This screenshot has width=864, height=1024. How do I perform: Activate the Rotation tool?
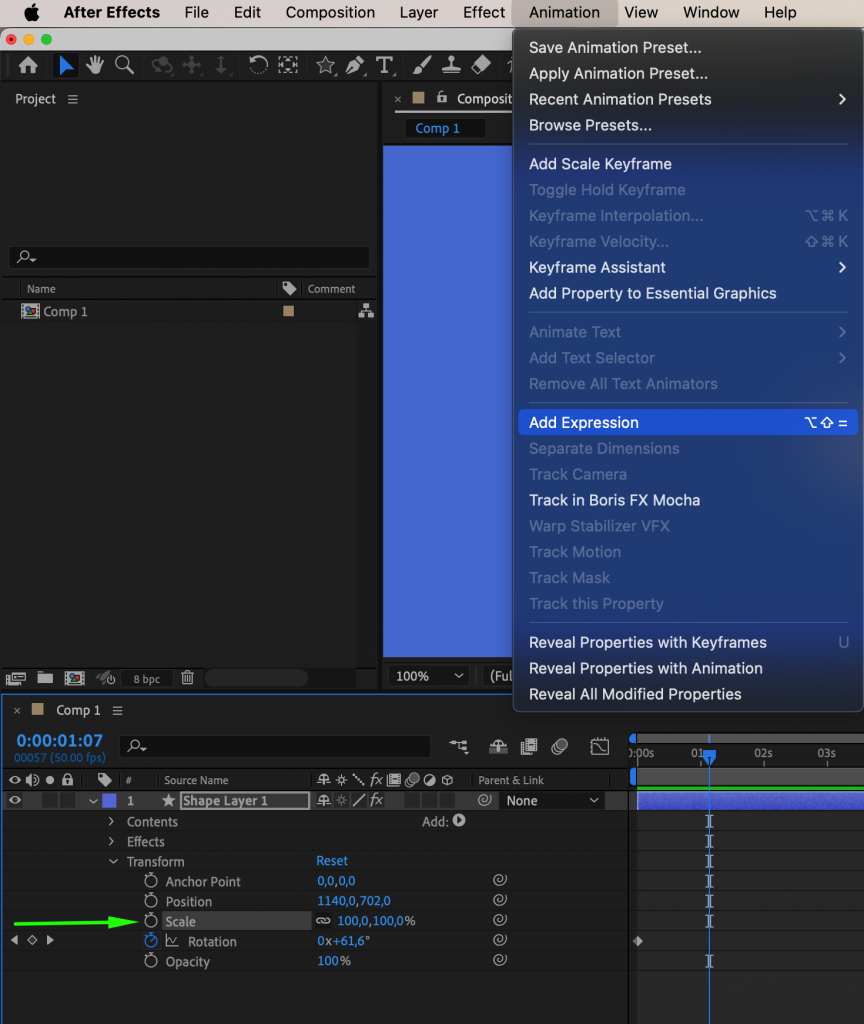[x=258, y=64]
